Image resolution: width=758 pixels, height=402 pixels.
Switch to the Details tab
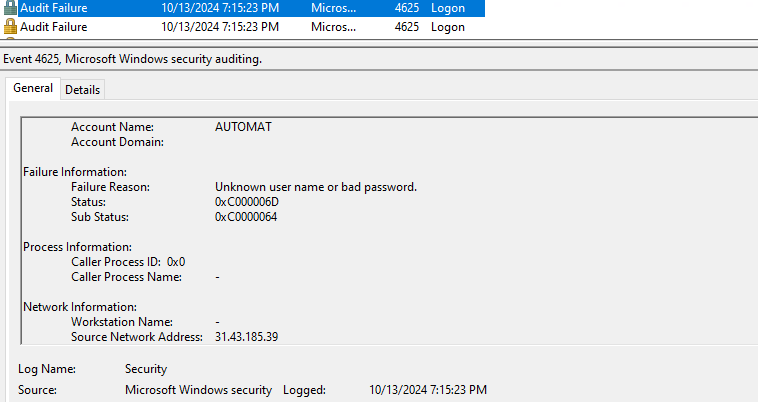click(x=82, y=90)
